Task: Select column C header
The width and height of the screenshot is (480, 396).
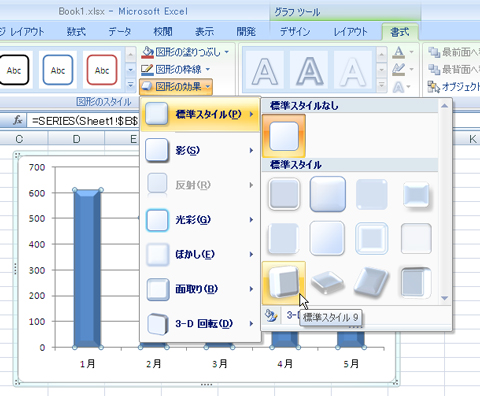Action: [x=19, y=139]
